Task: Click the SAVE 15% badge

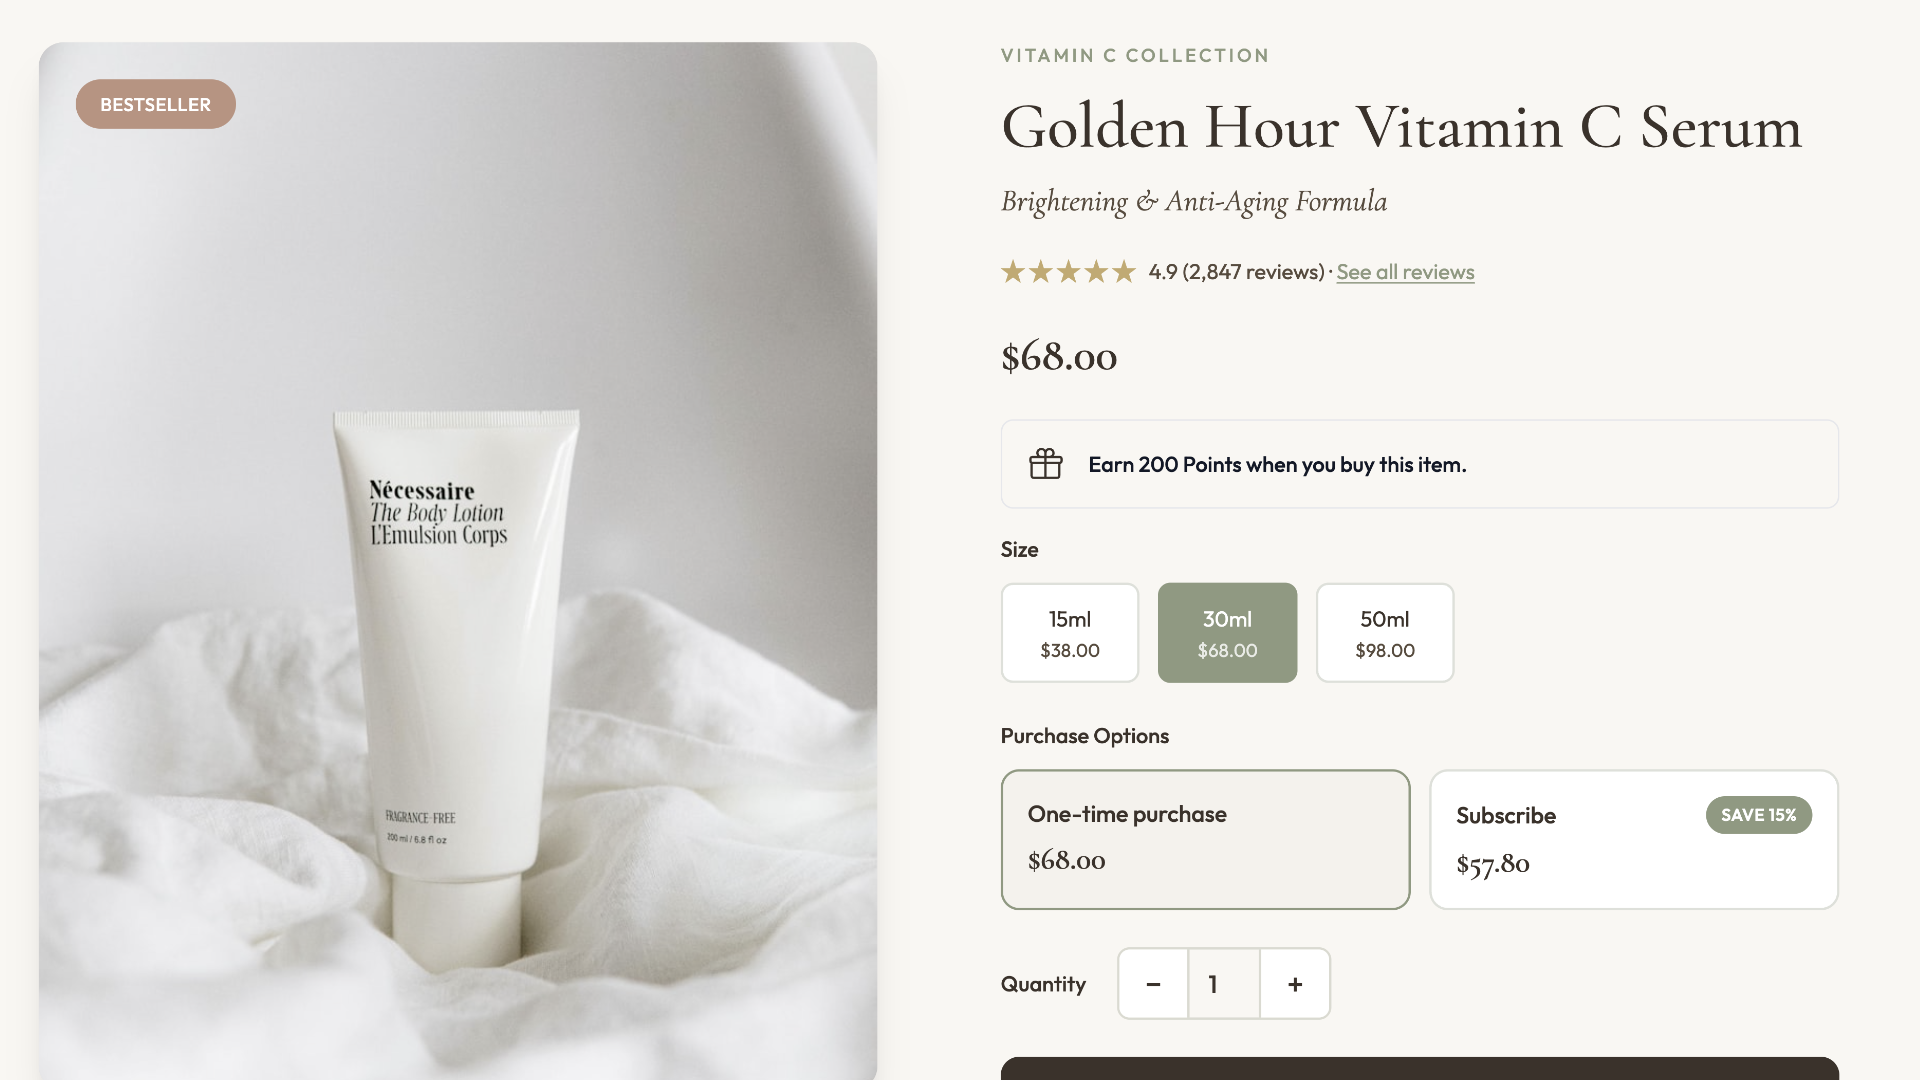Action: point(1759,815)
